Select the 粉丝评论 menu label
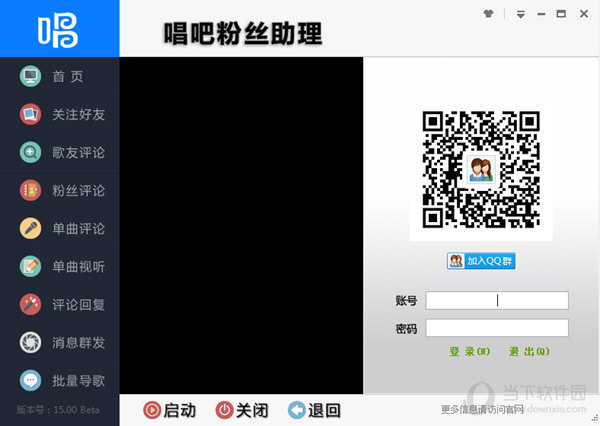600x426 pixels. (x=78, y=191)
